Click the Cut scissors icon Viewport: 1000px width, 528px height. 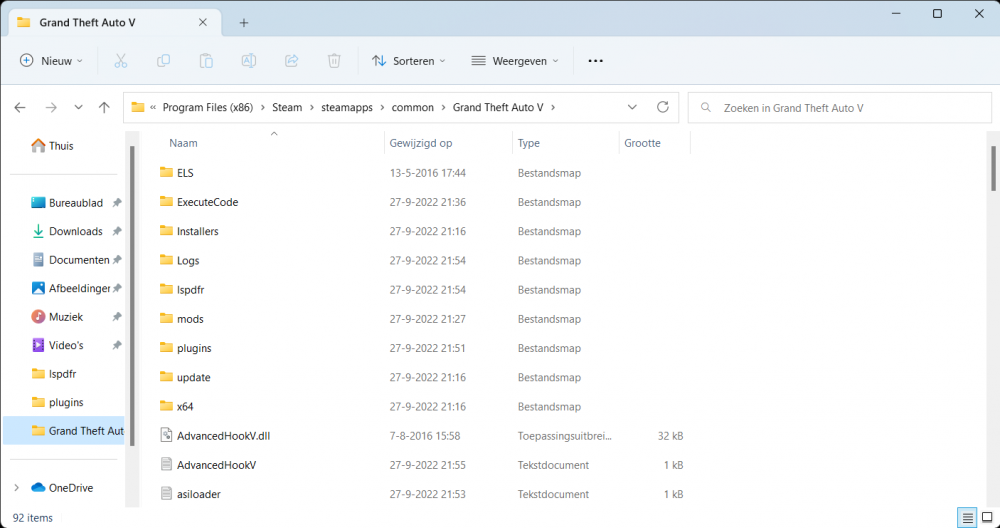pyautogui.click(x=121, y=61)
